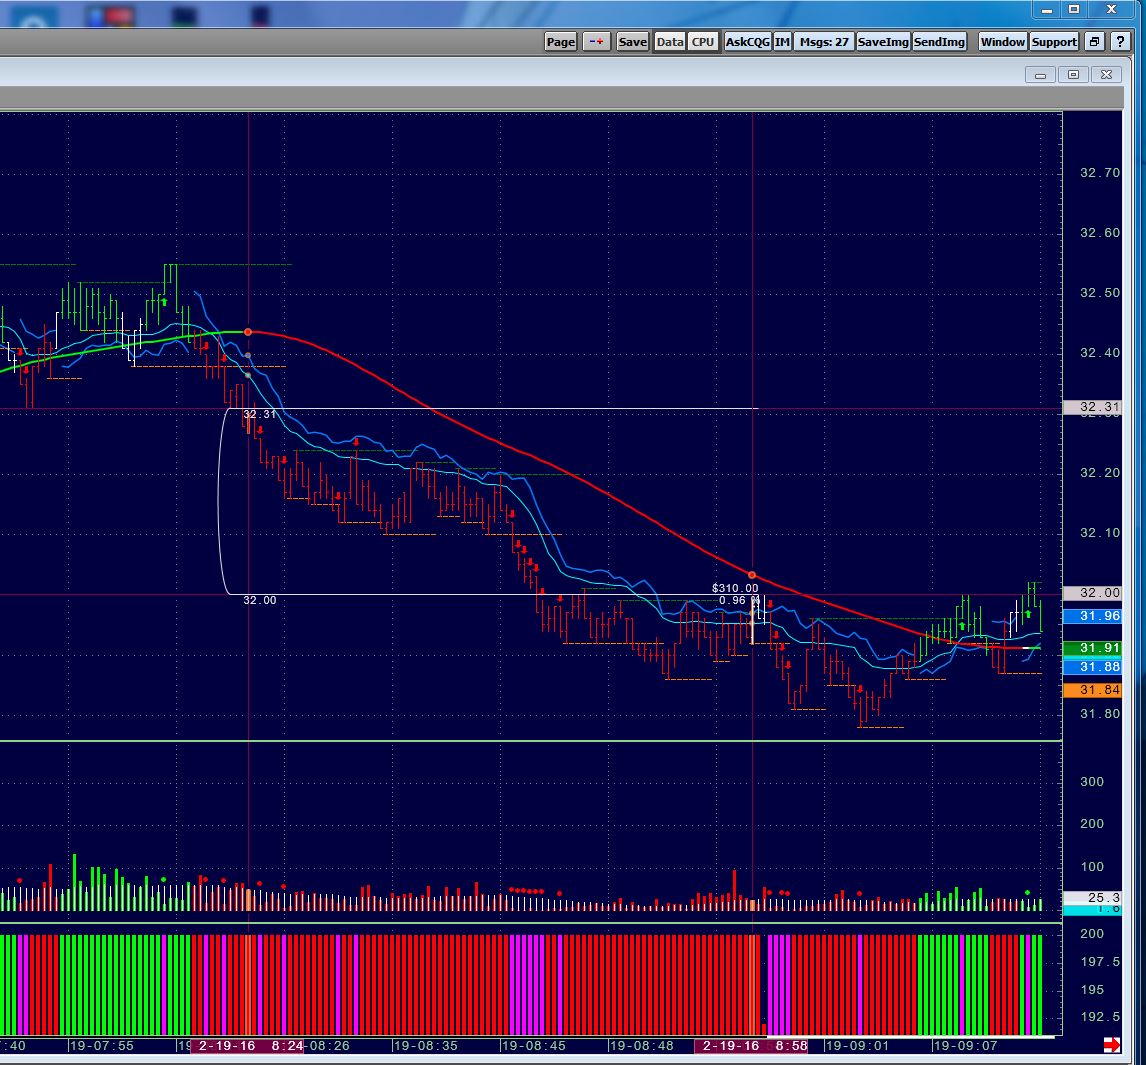Open the Msgs: 27 messages
The image size is (1146, 1065).
(824, 42)
